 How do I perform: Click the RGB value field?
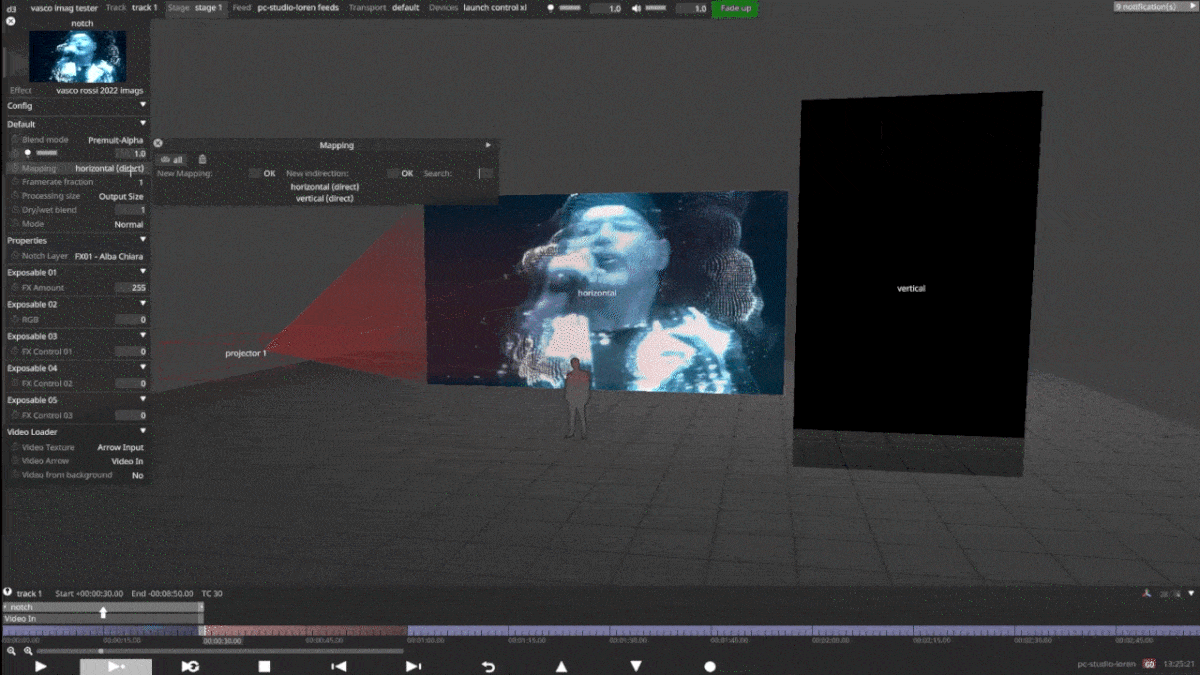point(130,320)
